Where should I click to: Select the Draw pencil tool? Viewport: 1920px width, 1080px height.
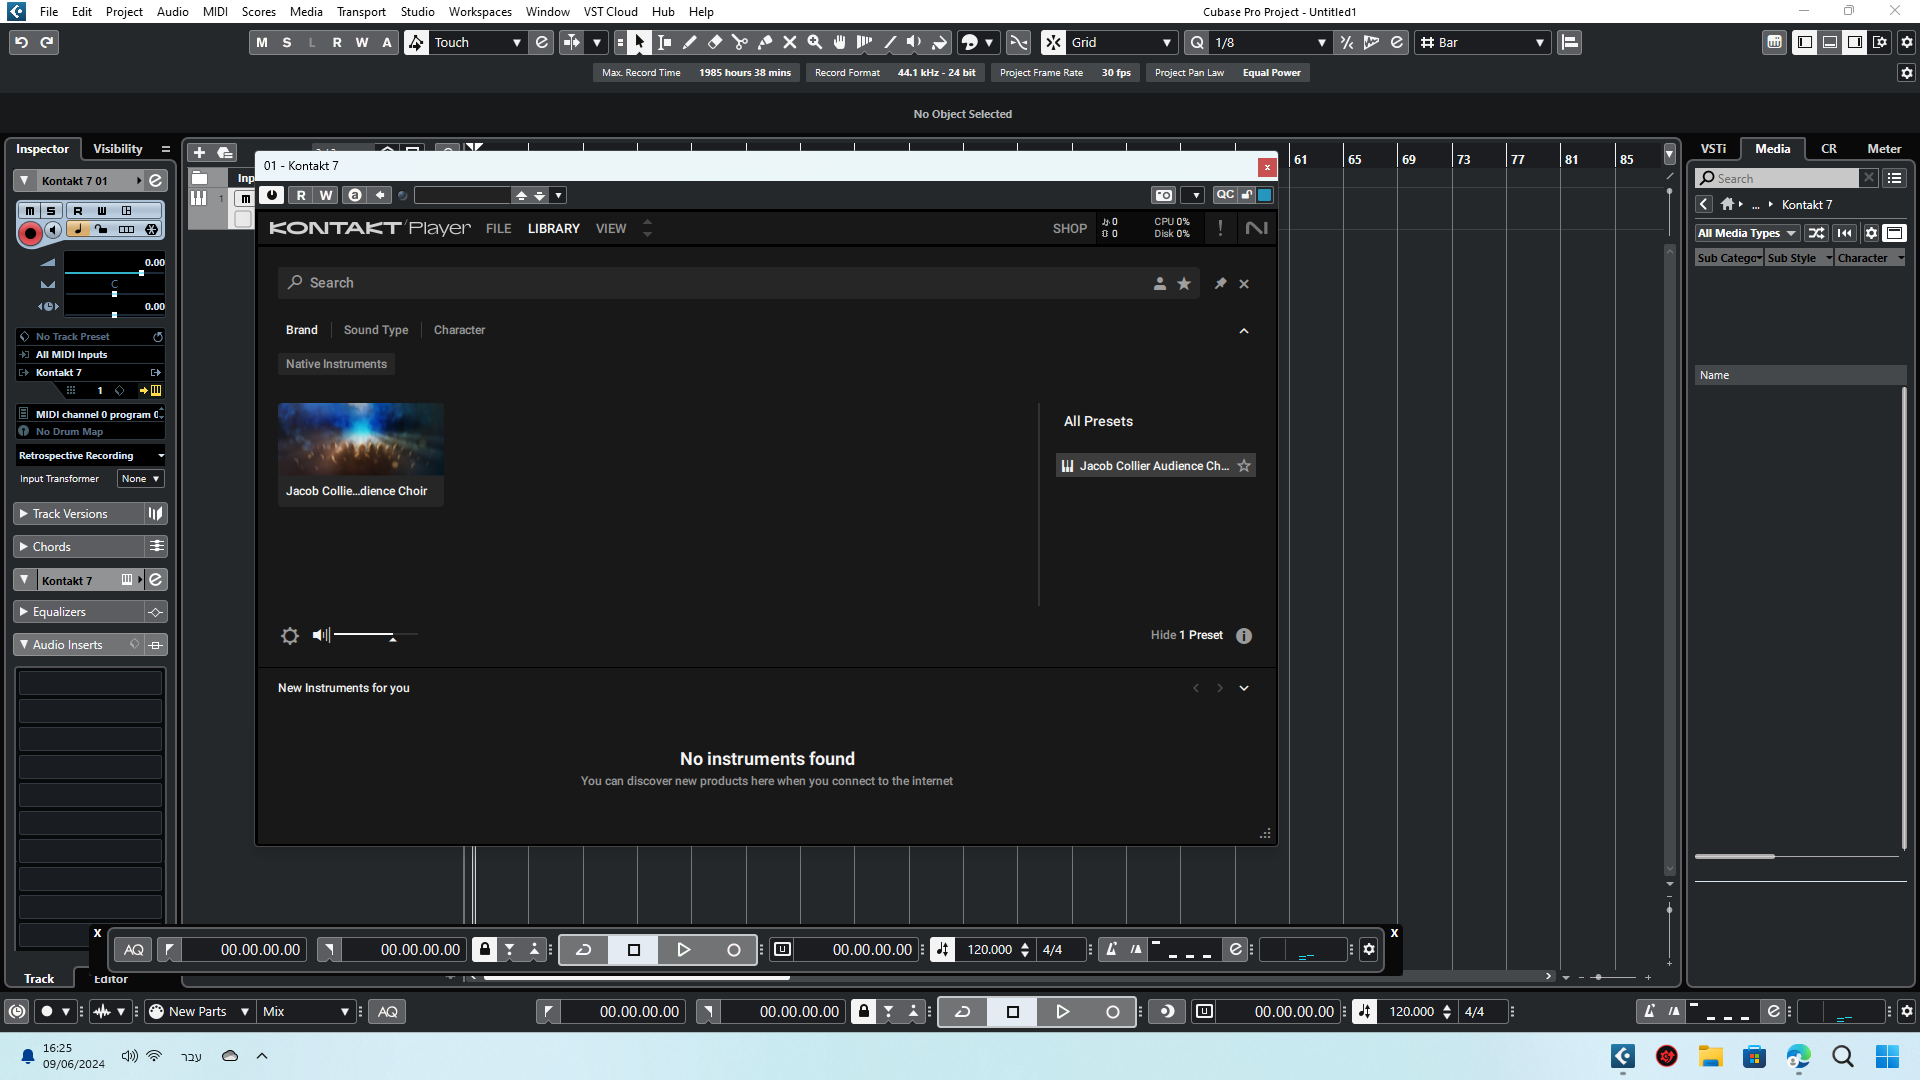click(690, 42)
